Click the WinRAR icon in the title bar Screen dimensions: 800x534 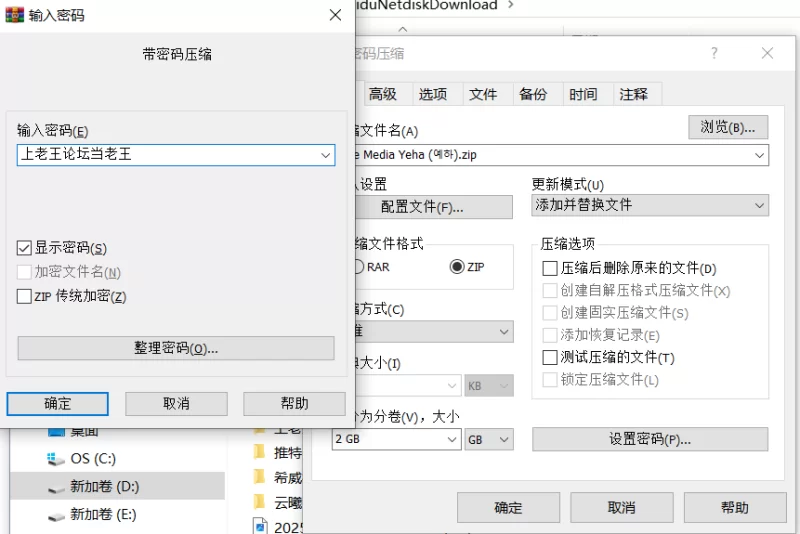click(x=14, y=15)
